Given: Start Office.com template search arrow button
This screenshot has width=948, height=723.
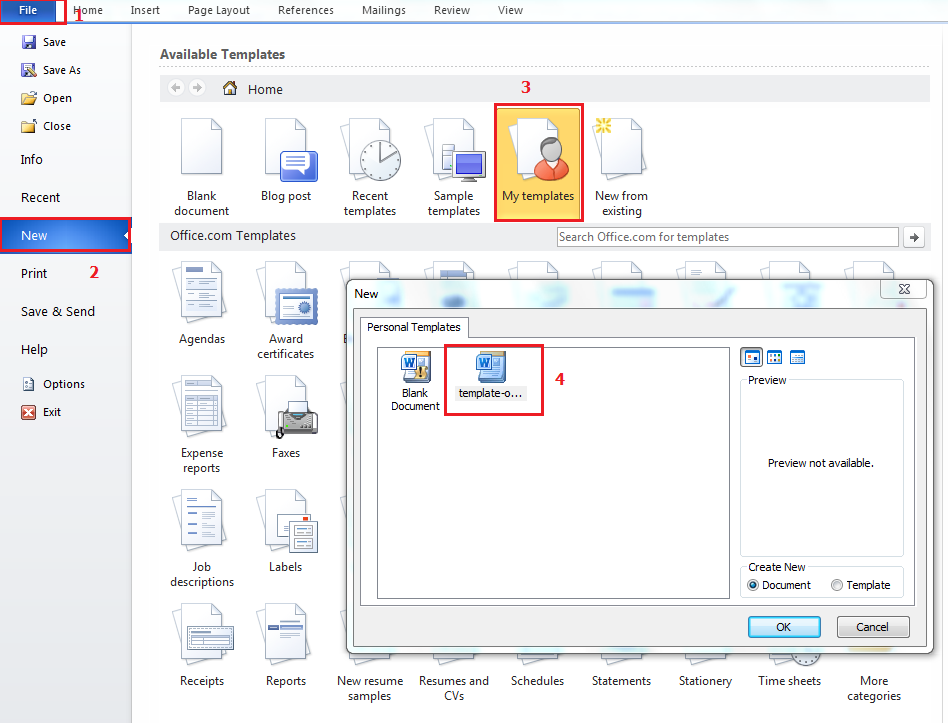Looking at the screenshot, I should click(914, 237).
